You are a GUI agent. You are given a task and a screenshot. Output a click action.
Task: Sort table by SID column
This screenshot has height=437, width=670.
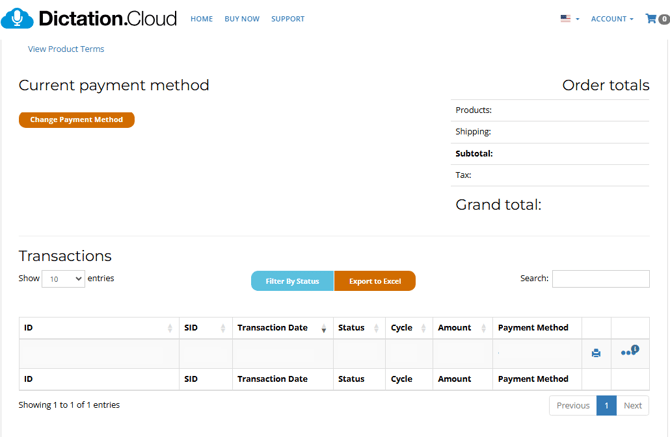[204, 328]
